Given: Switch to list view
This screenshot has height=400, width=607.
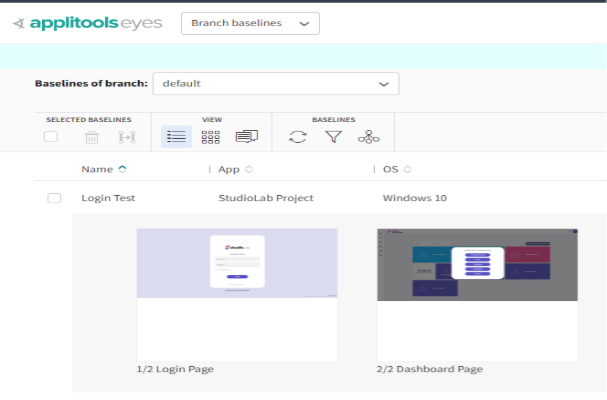Looking at the screenshot, I should (x=176, y=137).
